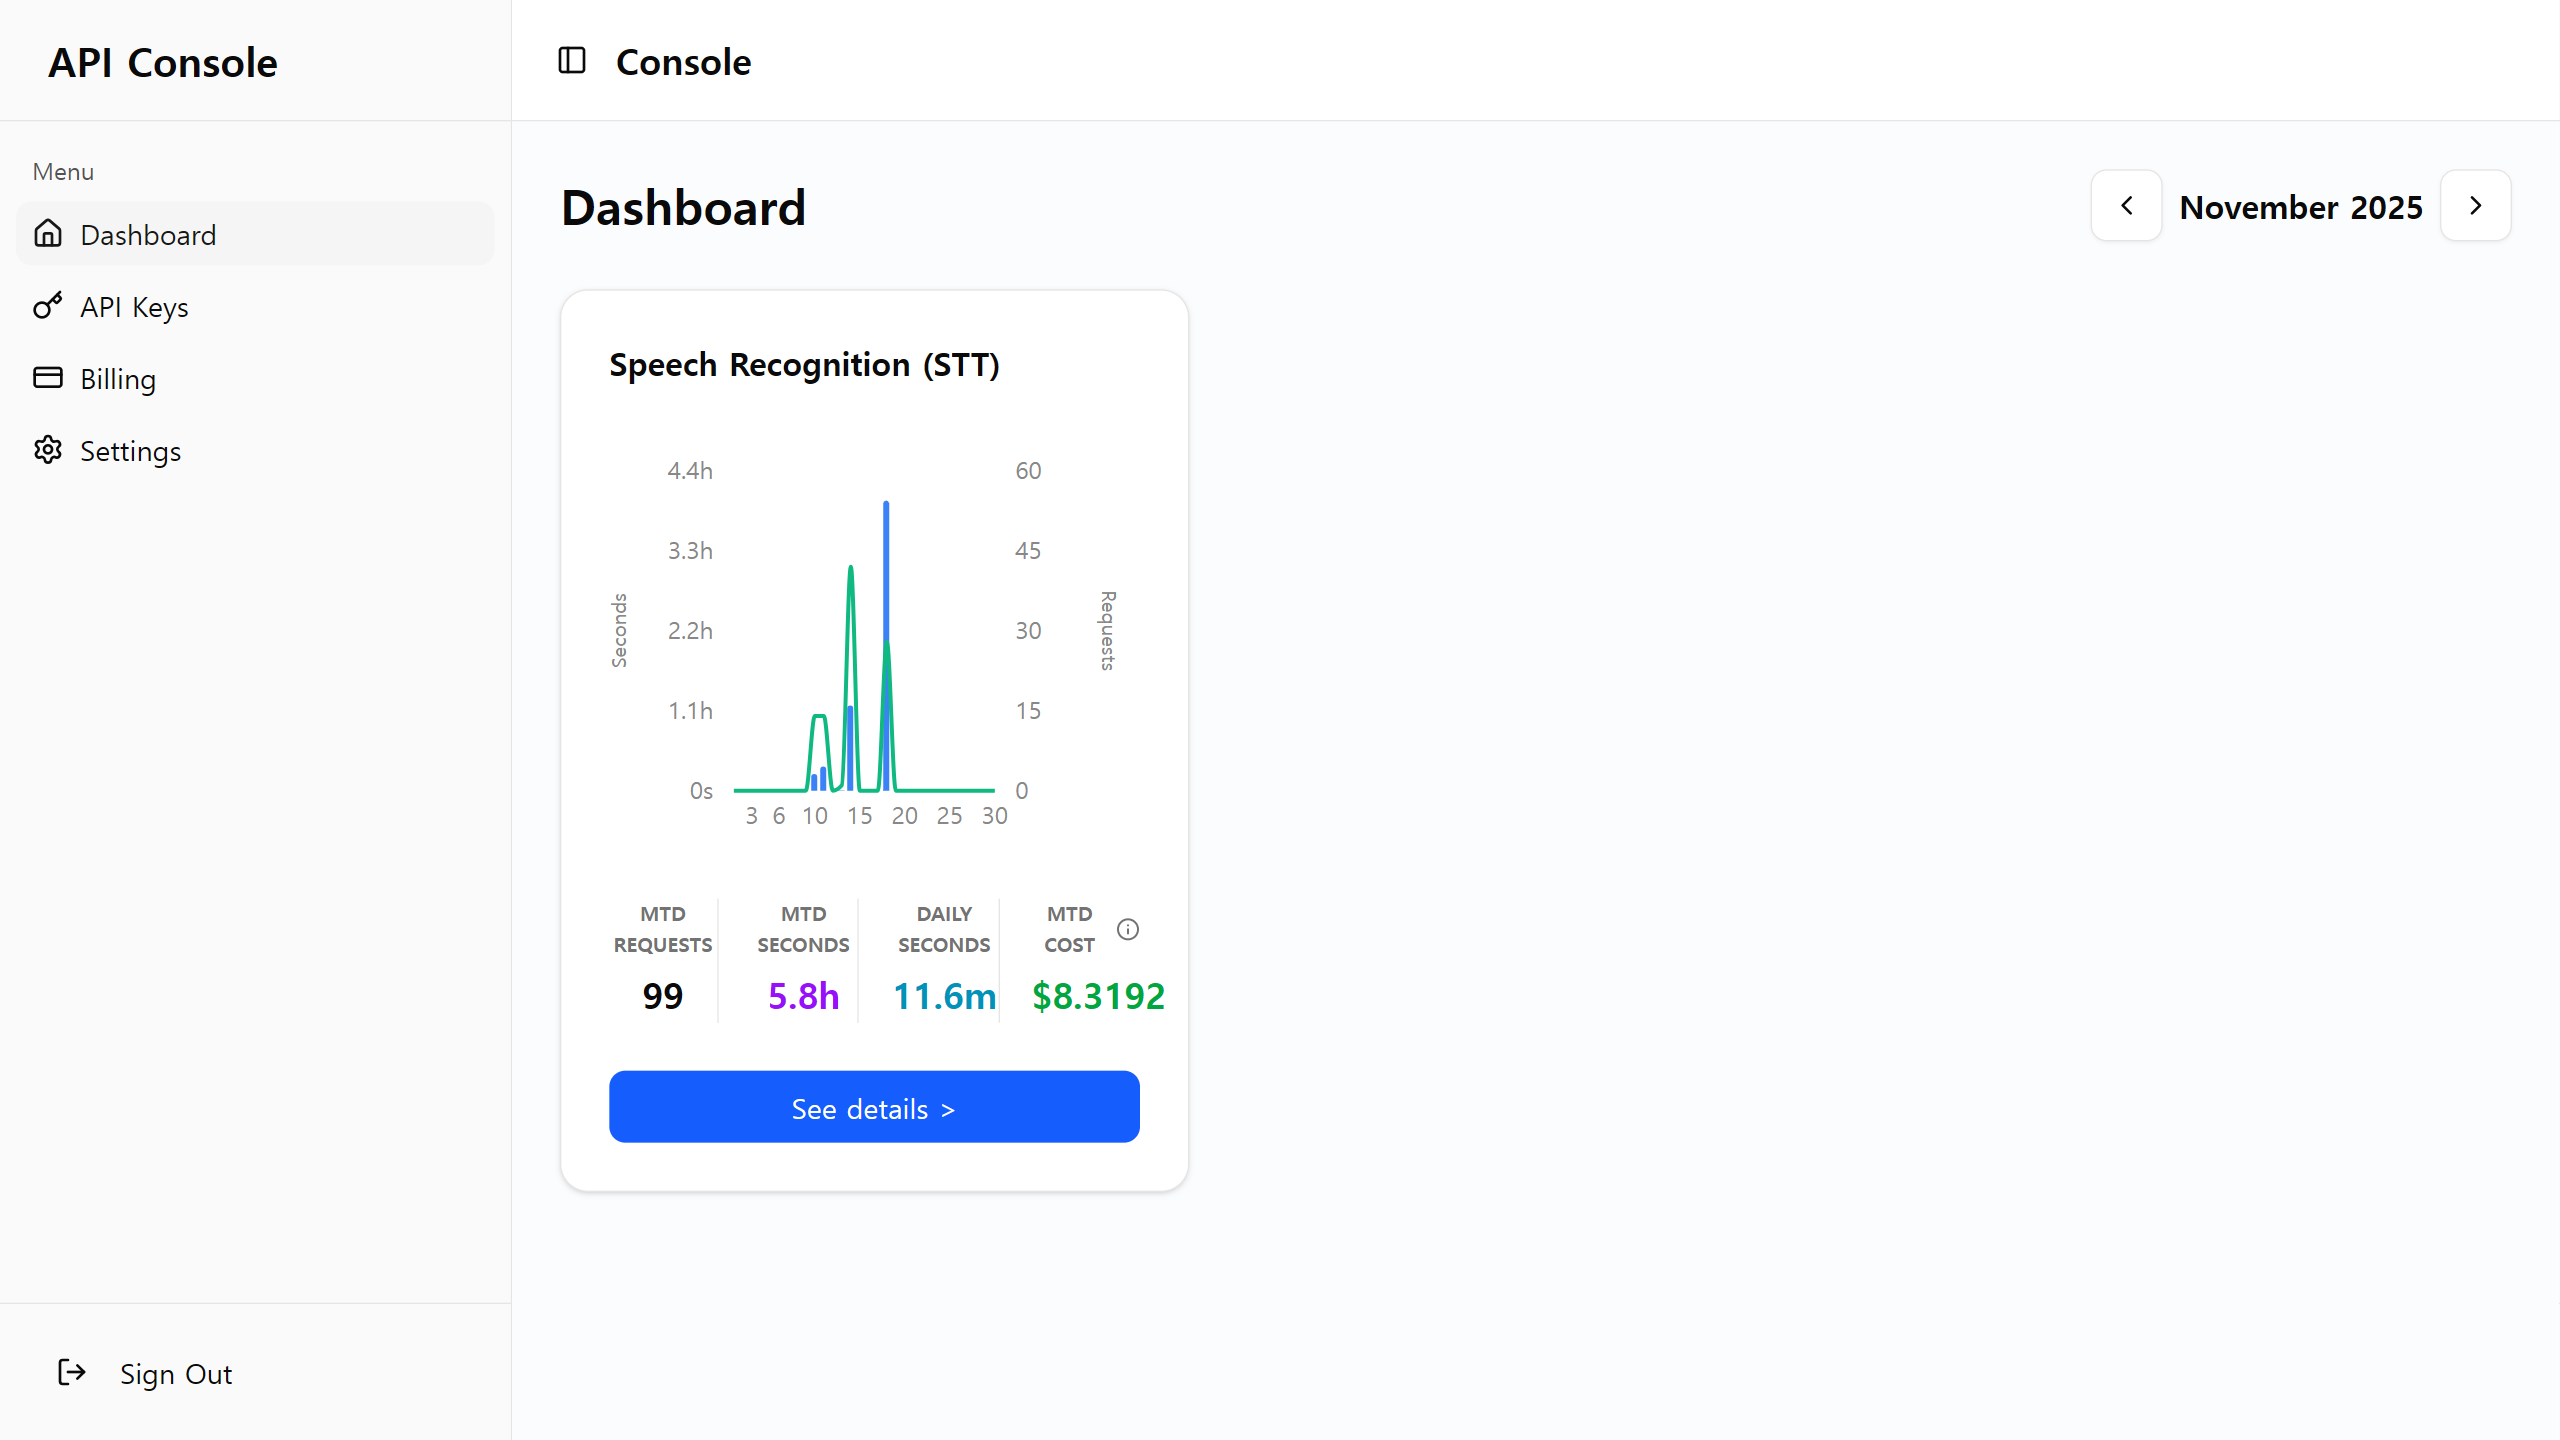Viewport: 2560px width, 1440px height.
Task: Click the Speech Recognition (STT) card title
Action: point(804,364)
